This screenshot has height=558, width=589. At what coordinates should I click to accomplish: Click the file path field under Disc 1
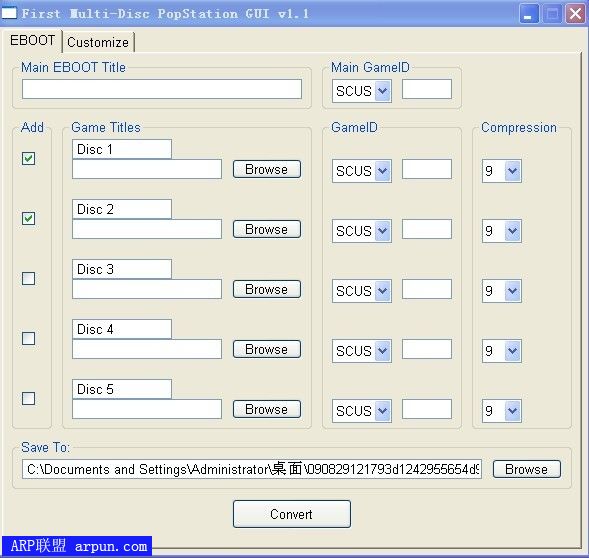pyautogui.click(x=147, y=169)
